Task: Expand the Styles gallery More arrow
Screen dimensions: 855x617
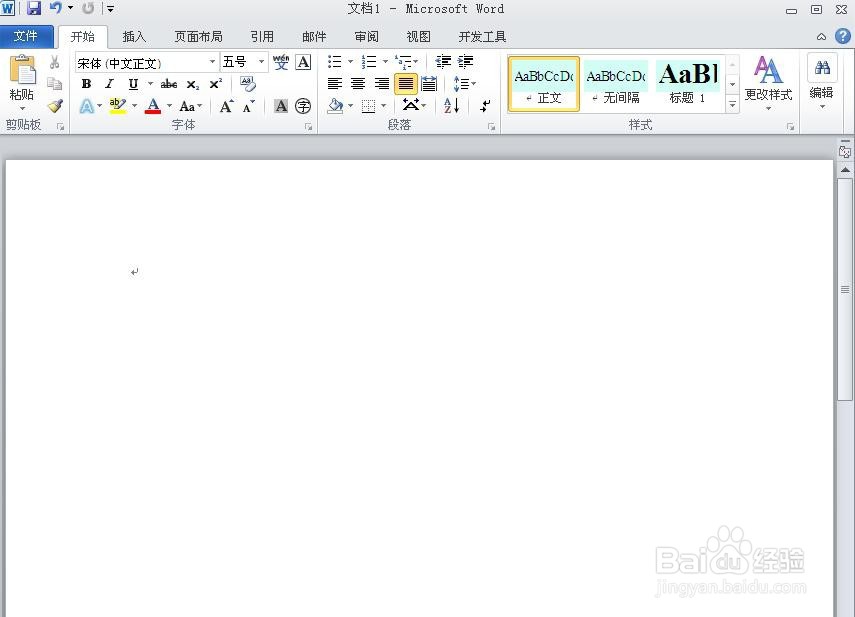Action: pyautogui.click(x=732, y=104)
